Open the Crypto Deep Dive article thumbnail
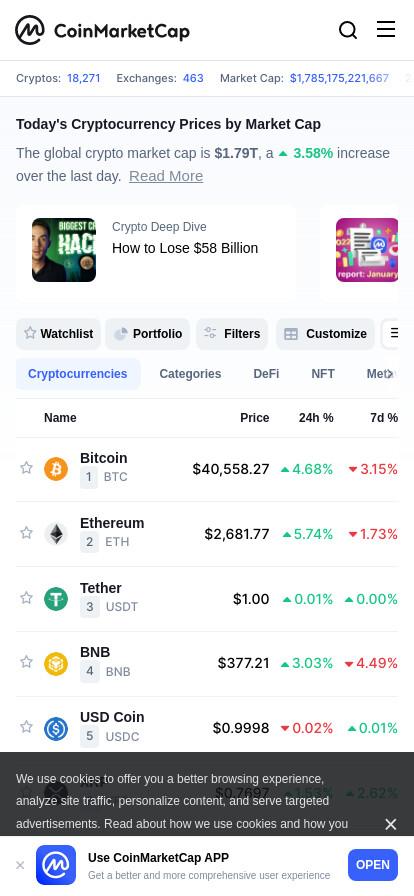Image resolution: width=414 pixels, height=896 pixels. pos(64,250)
